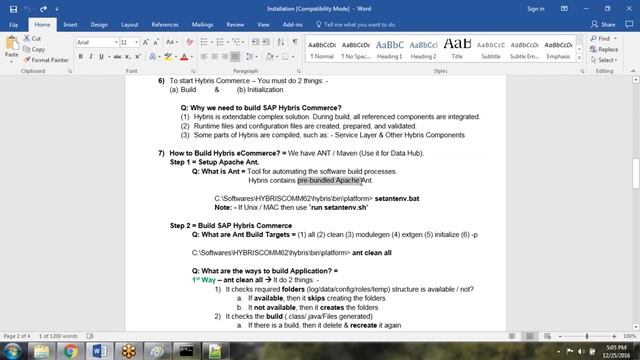640x360 pixels.
Task: Click the Redo arrow in Quick Access
Action: coord(43,9)
